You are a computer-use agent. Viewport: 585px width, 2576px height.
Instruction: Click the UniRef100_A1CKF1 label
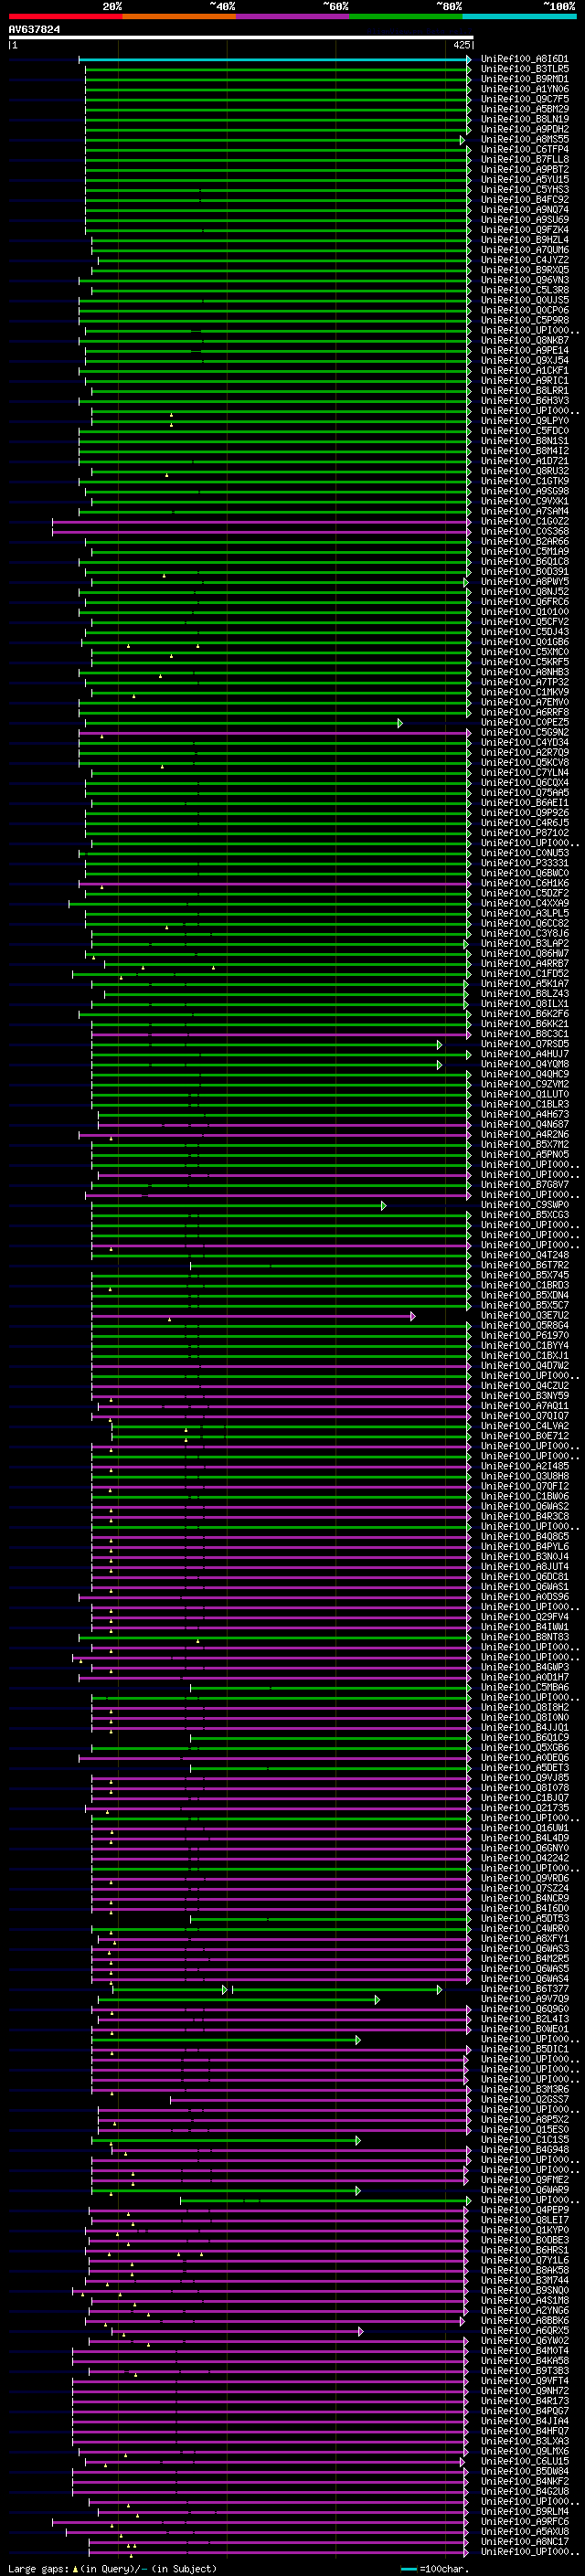(524, 371)
